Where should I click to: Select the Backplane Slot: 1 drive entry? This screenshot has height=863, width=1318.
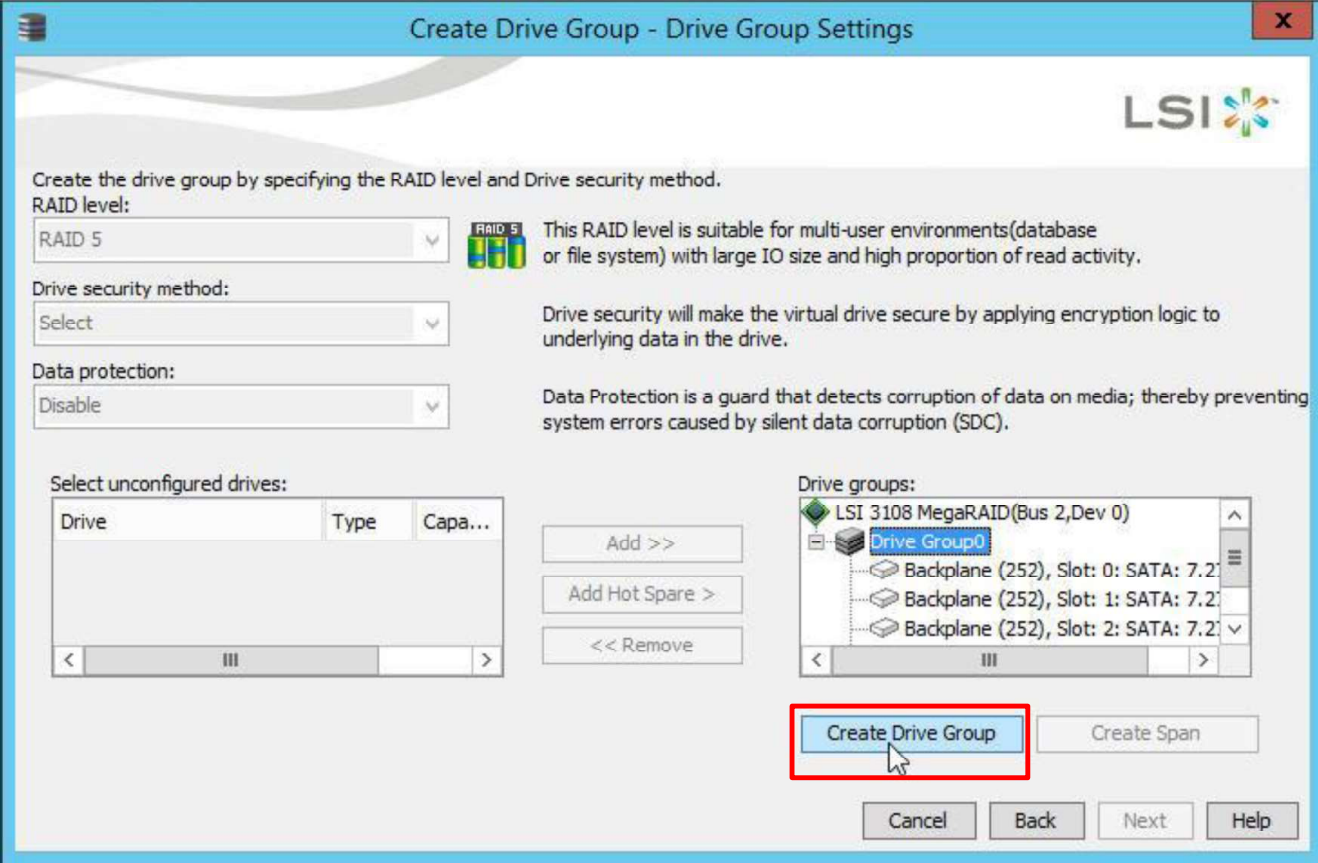1060,599
